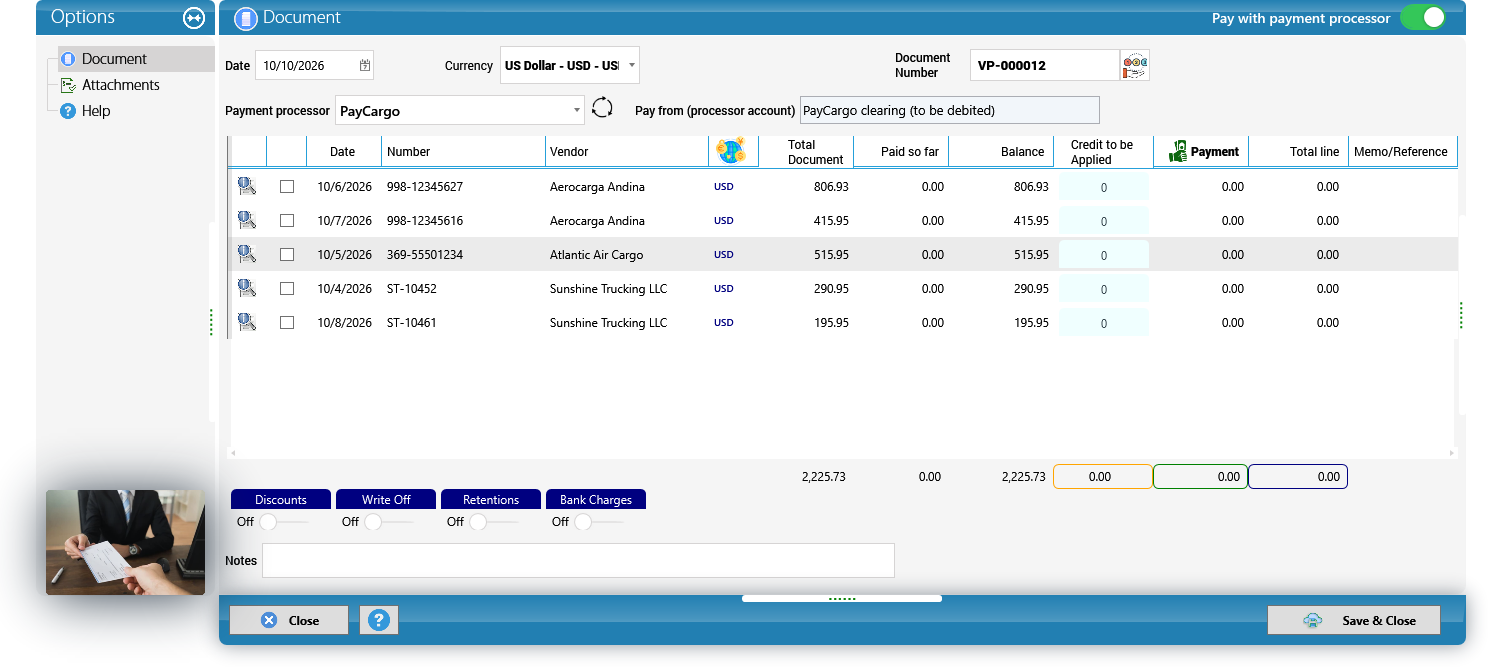Click the Close button
The height and width of the screenshot is (667, 1488).
tap(289, 620)
